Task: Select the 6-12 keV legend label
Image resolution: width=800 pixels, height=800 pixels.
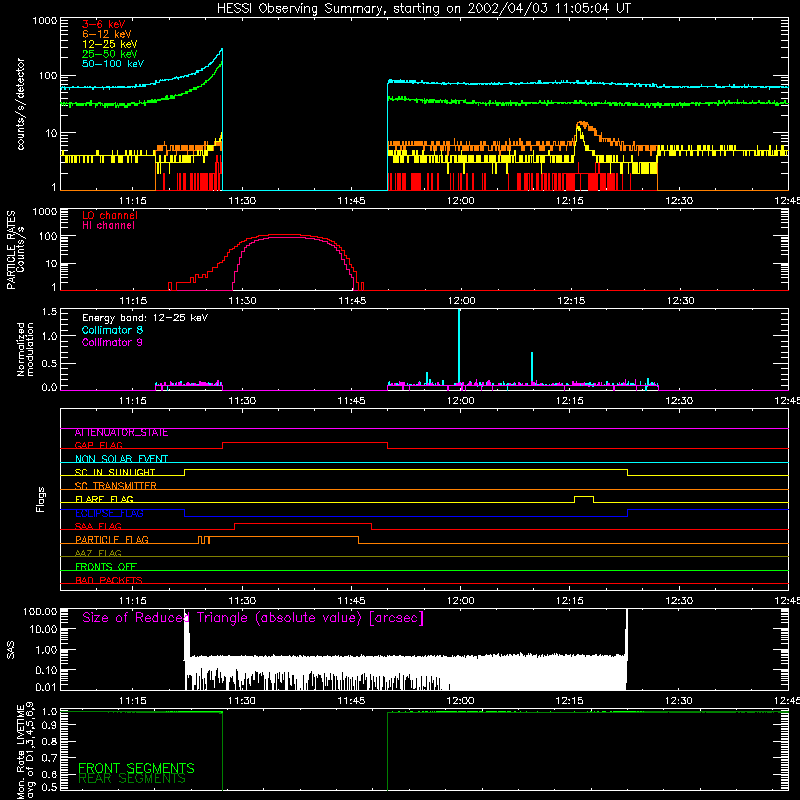Action: pos(107,34)
